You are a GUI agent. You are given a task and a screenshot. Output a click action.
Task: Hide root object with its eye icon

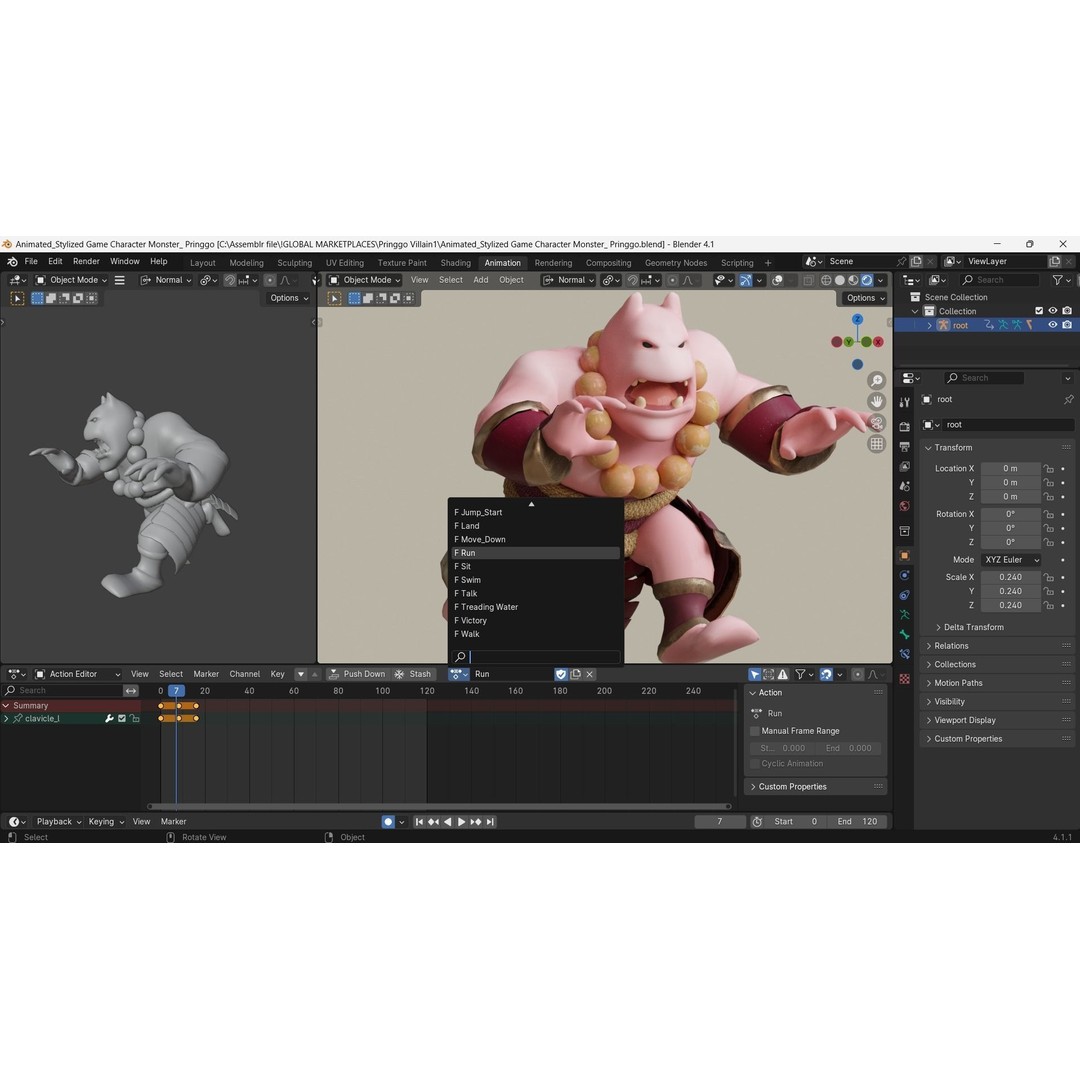[x=1052, y=325]
